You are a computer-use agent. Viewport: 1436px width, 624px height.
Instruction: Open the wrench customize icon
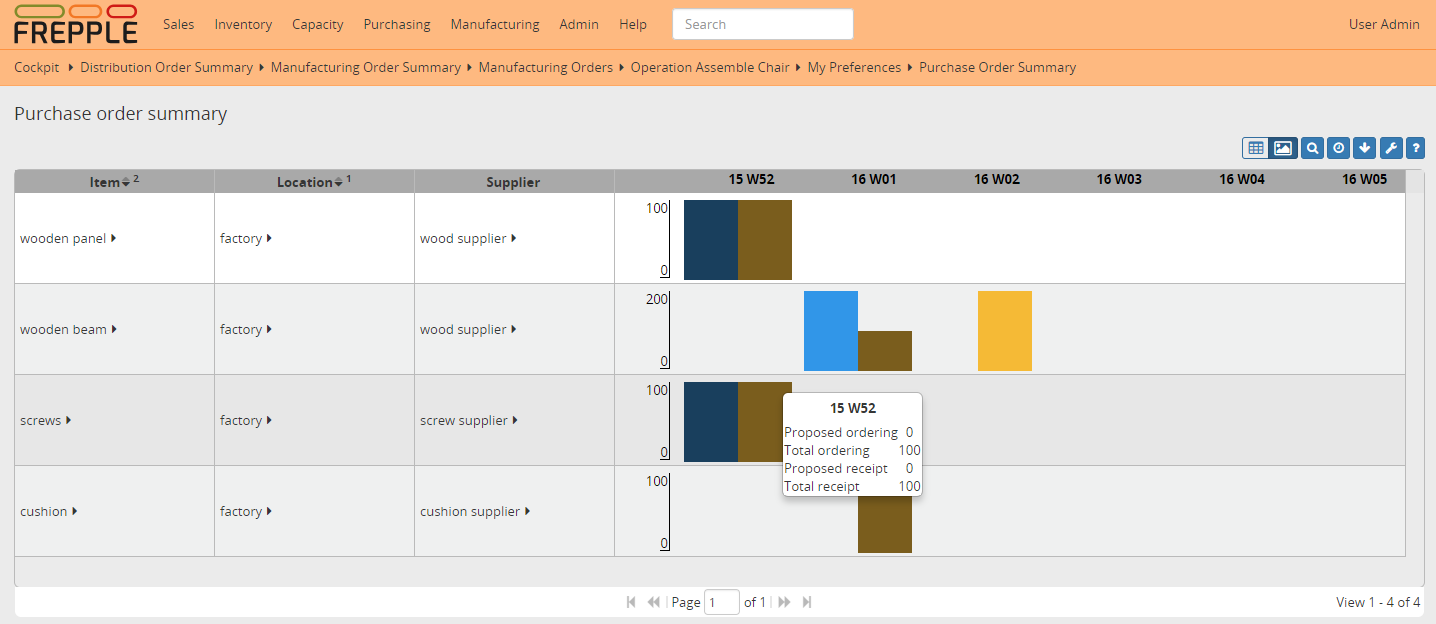(1390, 148)
